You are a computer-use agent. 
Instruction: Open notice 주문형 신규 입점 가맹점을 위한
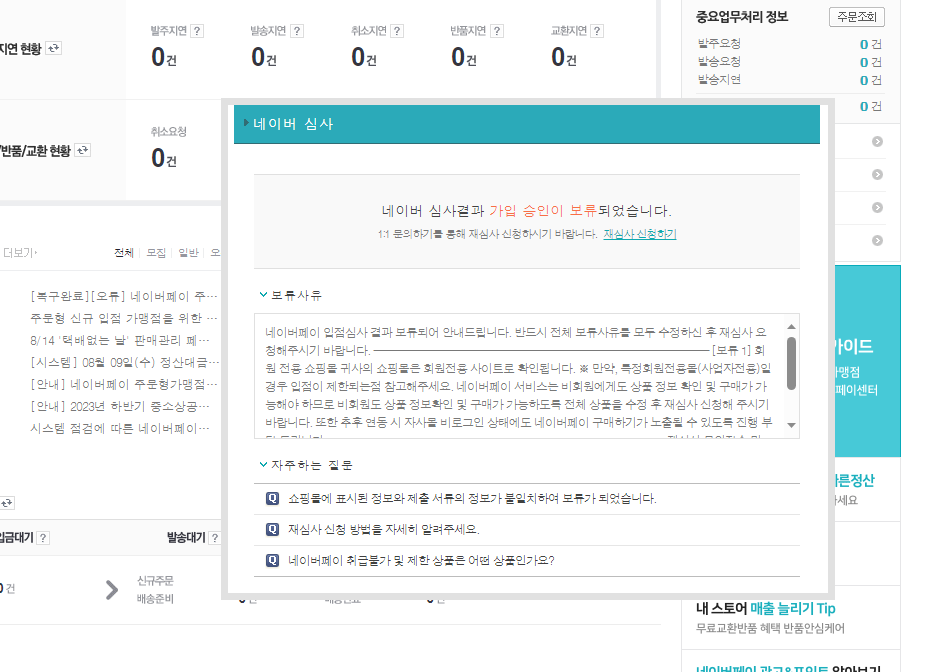[124, 318]
